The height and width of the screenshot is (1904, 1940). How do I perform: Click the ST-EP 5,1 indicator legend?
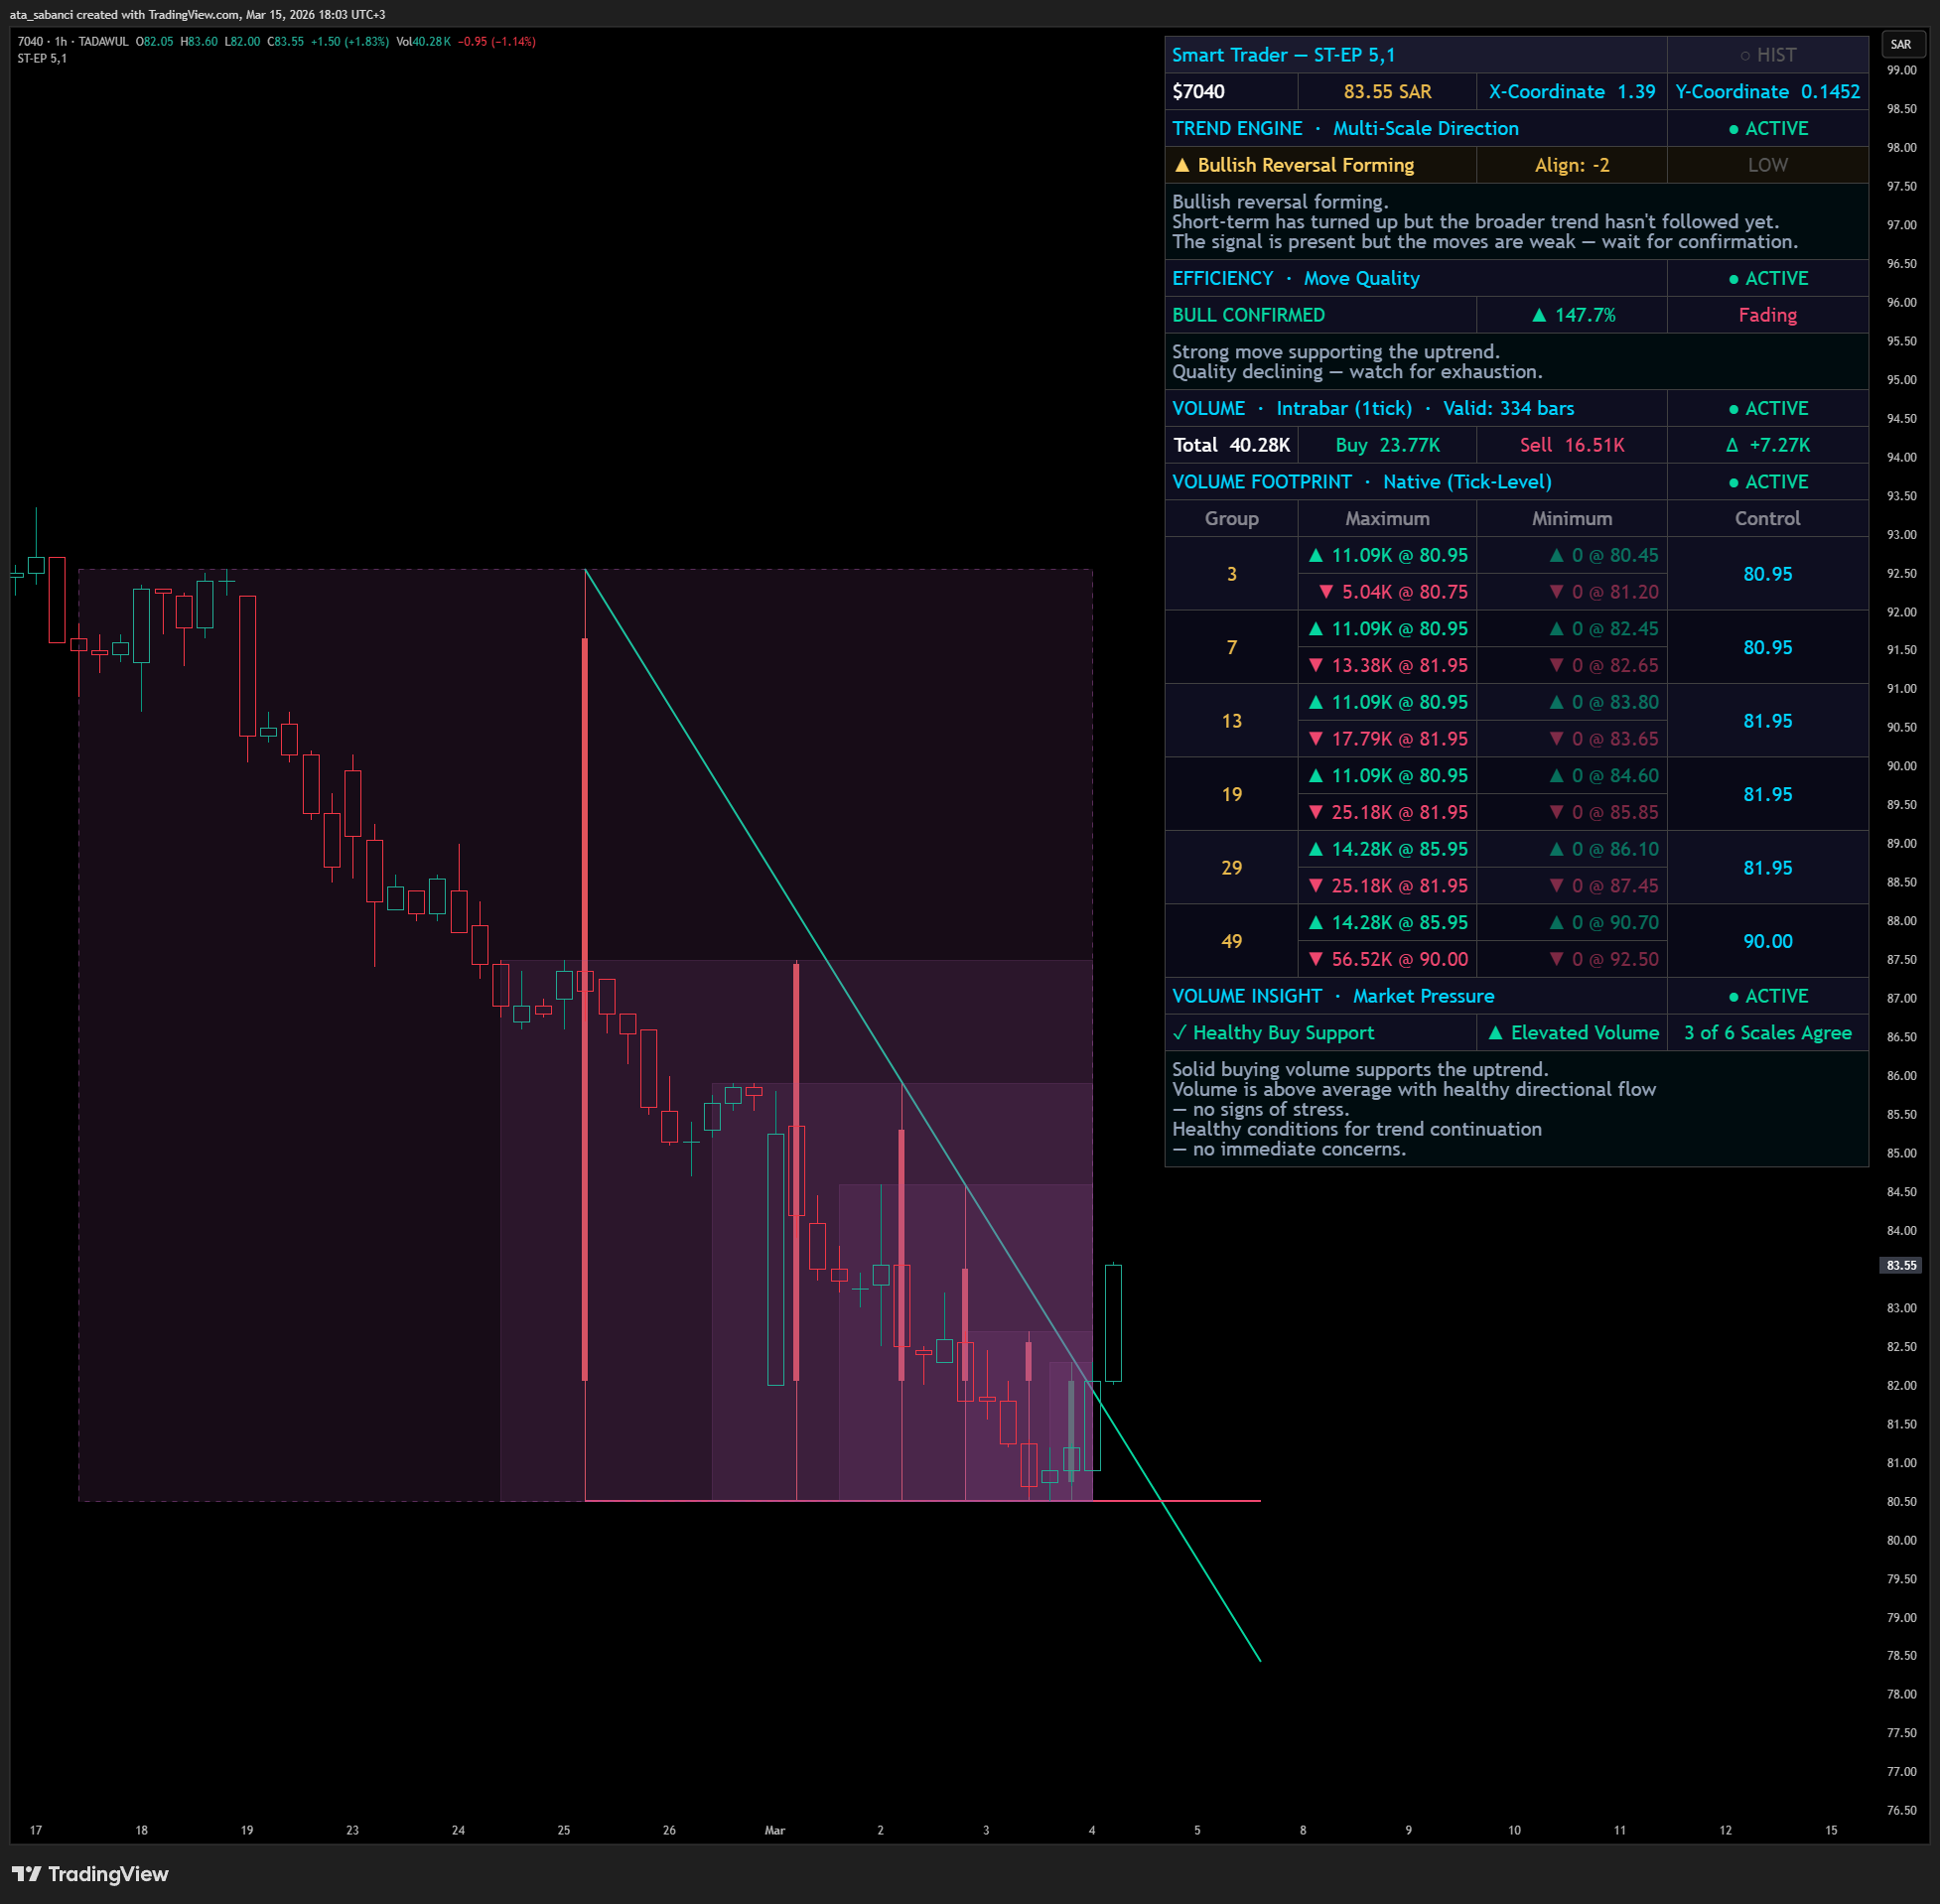click(42, 58)
